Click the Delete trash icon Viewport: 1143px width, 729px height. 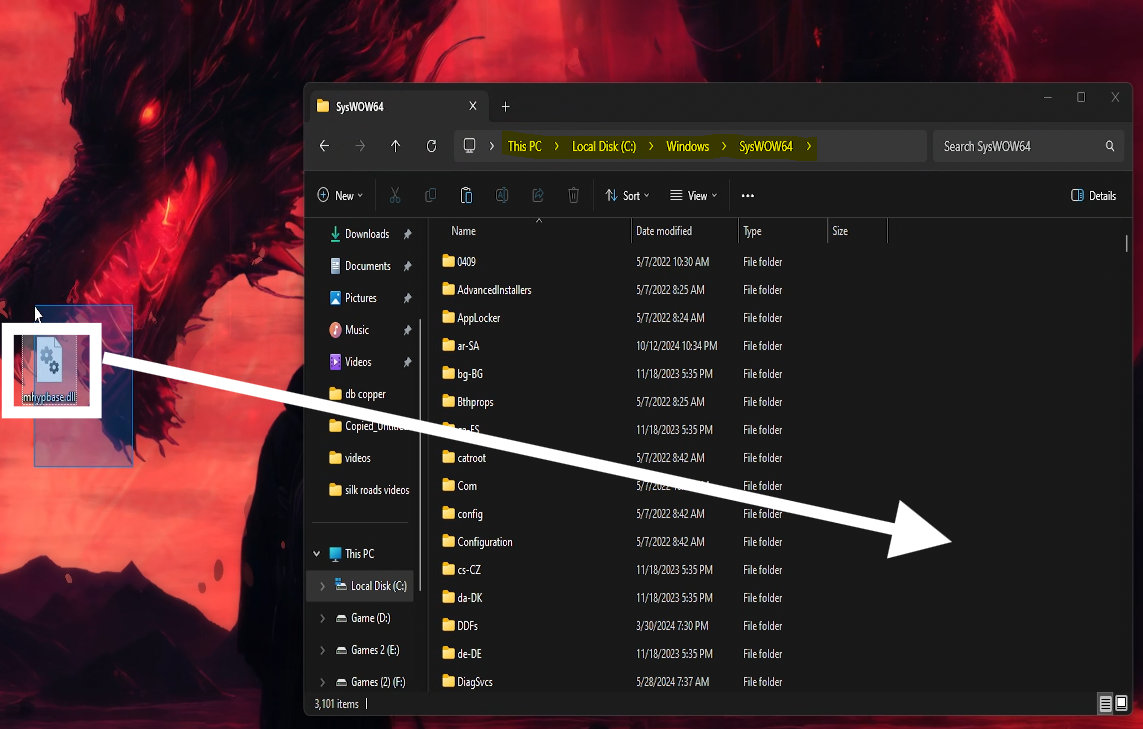[573, 195]
